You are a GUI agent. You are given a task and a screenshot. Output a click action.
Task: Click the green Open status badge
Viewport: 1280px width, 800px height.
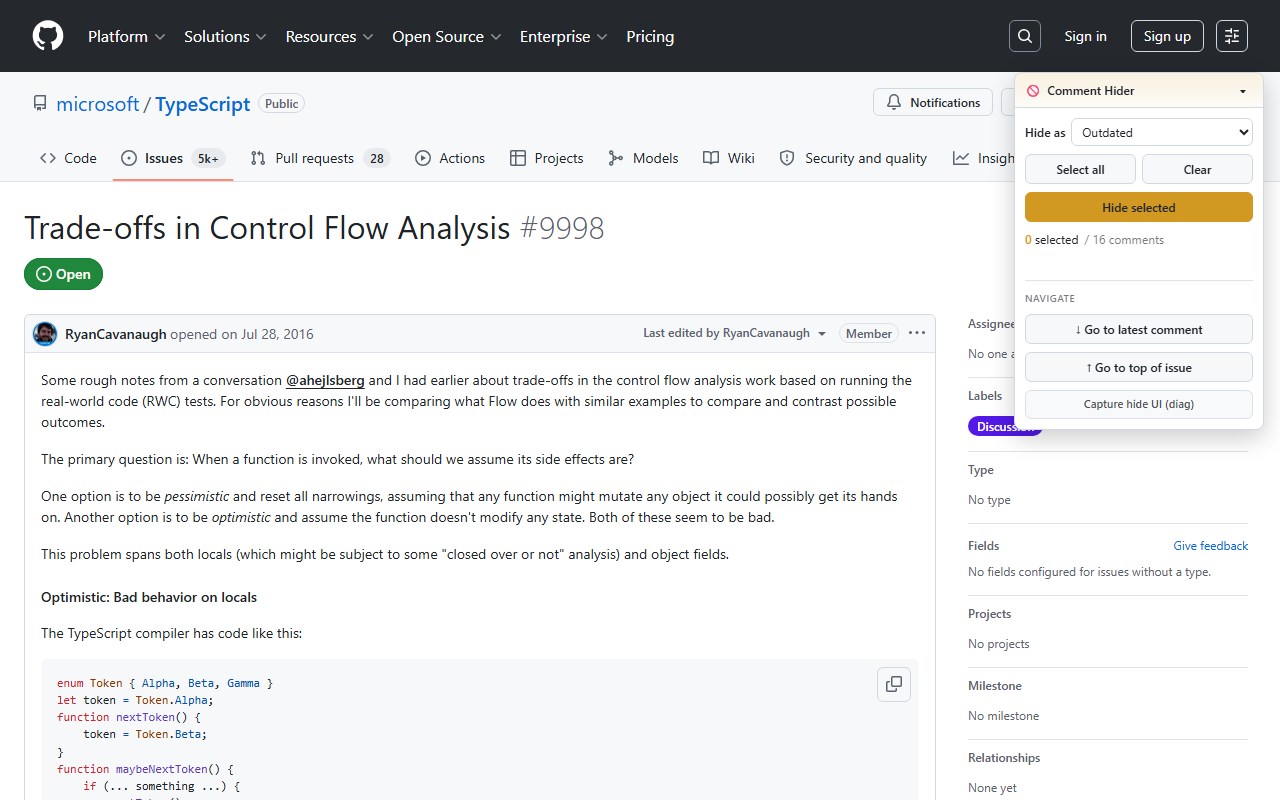pyautogui.click(x=64, y=274)
